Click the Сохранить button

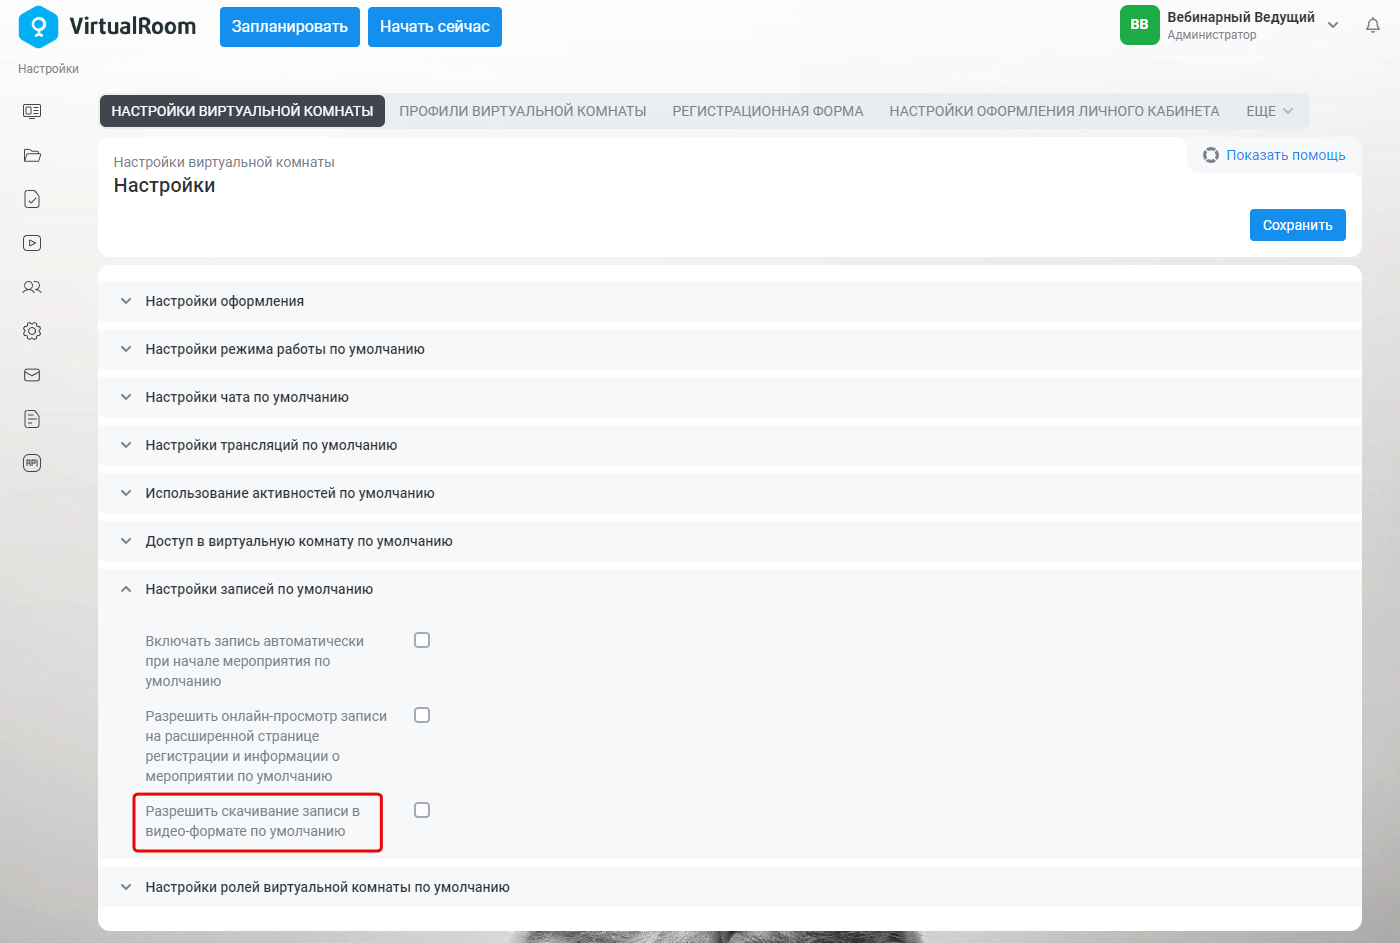pyautogui.click(x=1298, y=225)
